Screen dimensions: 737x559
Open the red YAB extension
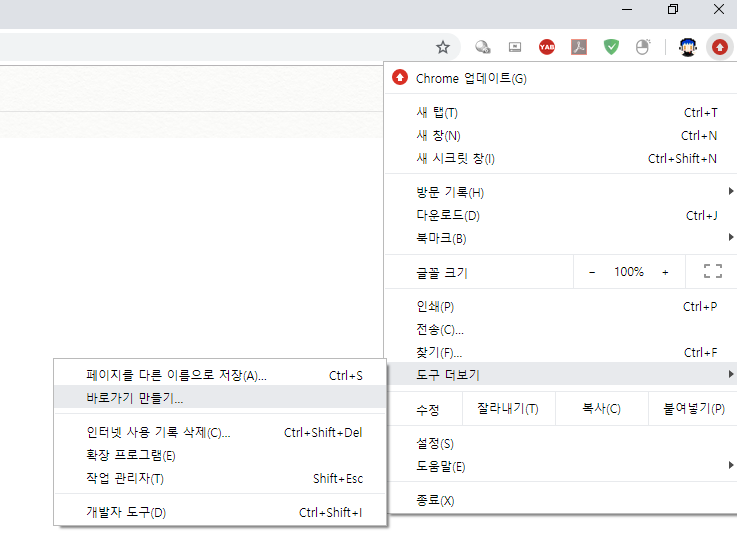547,47
